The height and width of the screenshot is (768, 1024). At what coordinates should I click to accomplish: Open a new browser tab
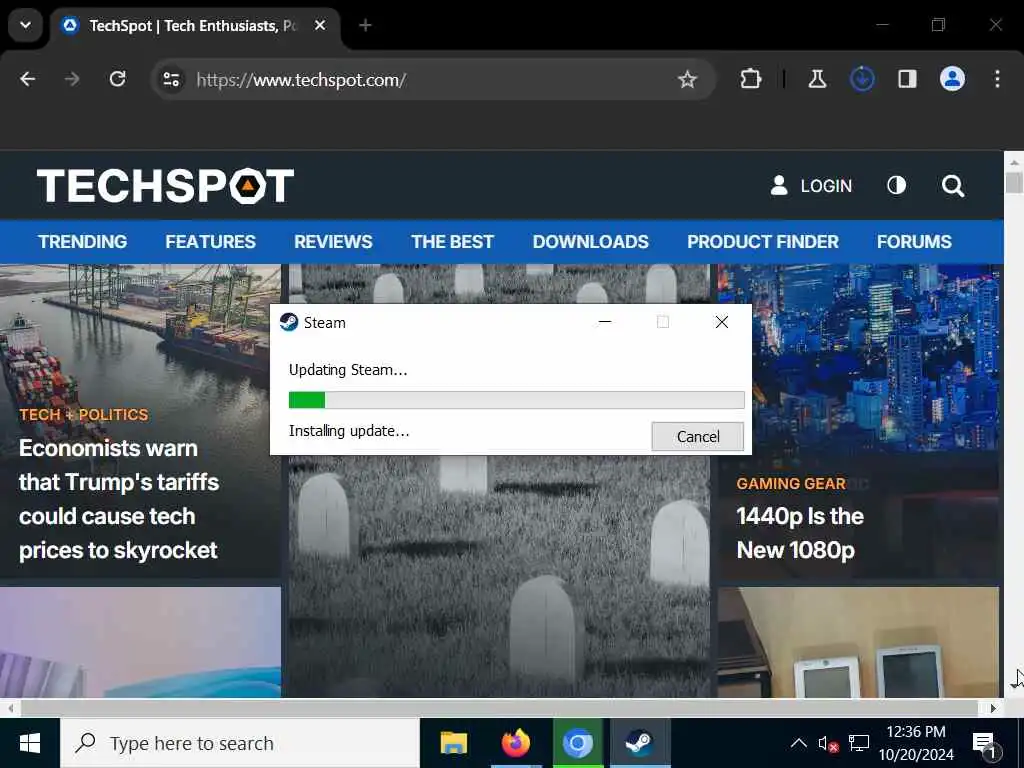pos(365,25)
